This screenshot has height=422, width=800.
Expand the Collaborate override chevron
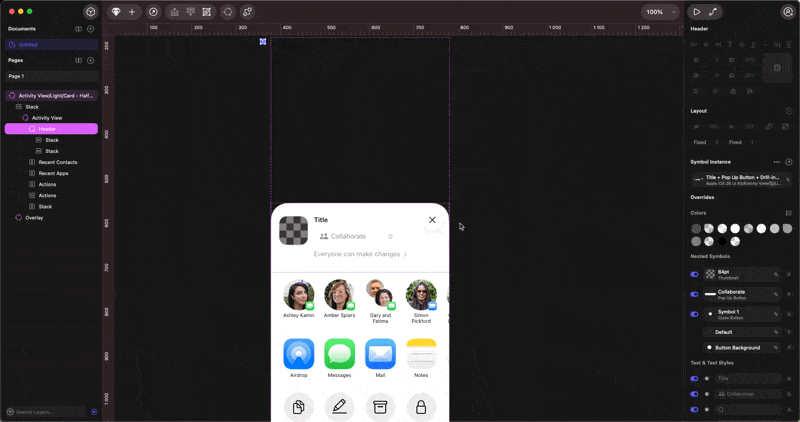[x=789, y=294]
